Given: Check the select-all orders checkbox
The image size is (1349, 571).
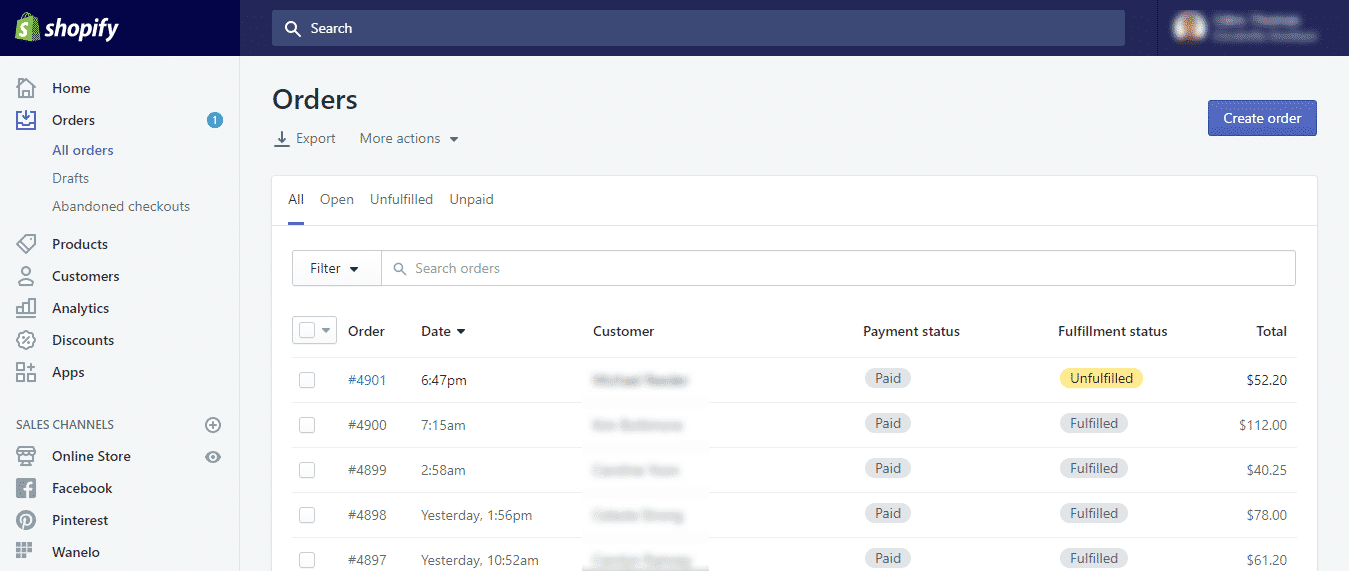Looking at the screenshot, I should click(x=307, y=330).
